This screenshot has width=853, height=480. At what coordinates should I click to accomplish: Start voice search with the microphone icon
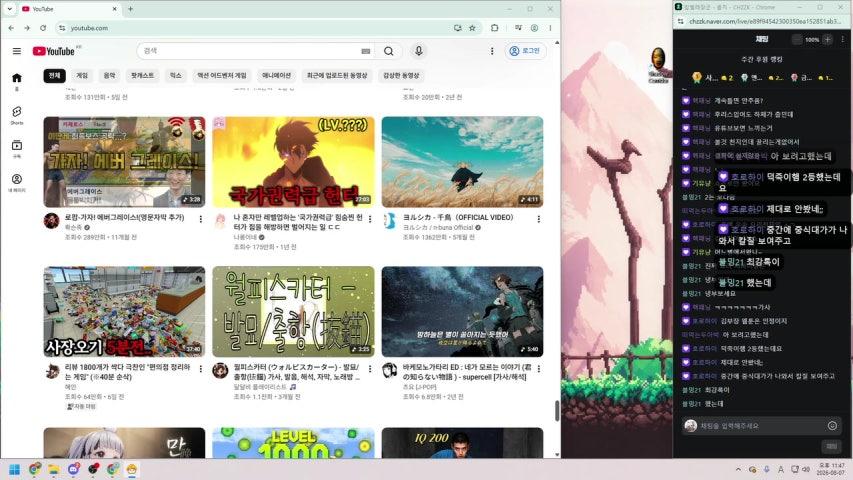tap(418, 51)
